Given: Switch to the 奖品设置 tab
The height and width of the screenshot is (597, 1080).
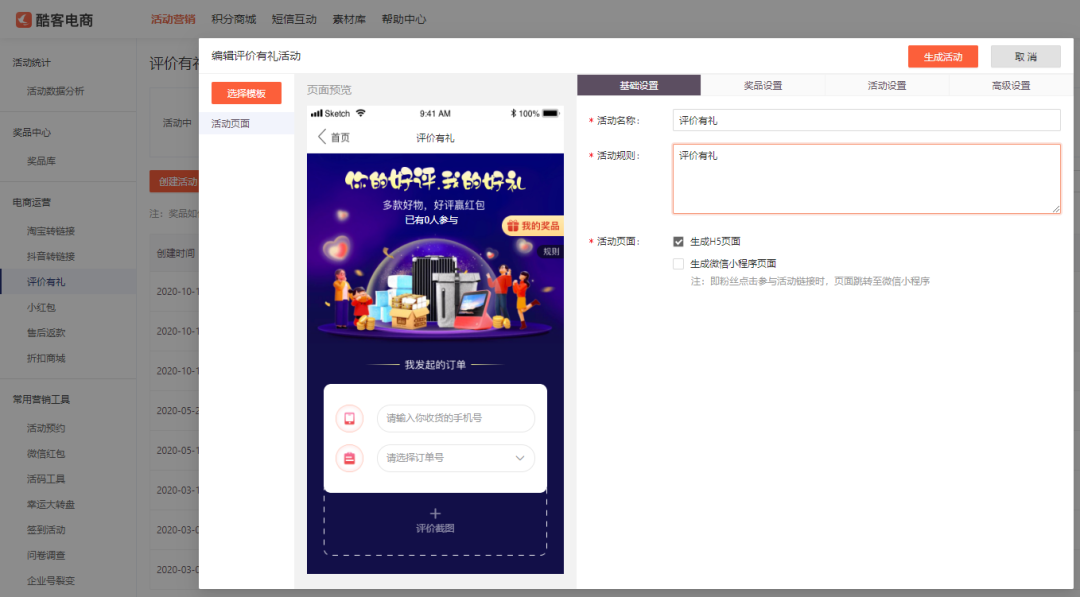Looking at the screenshot, I should (762, 85).
